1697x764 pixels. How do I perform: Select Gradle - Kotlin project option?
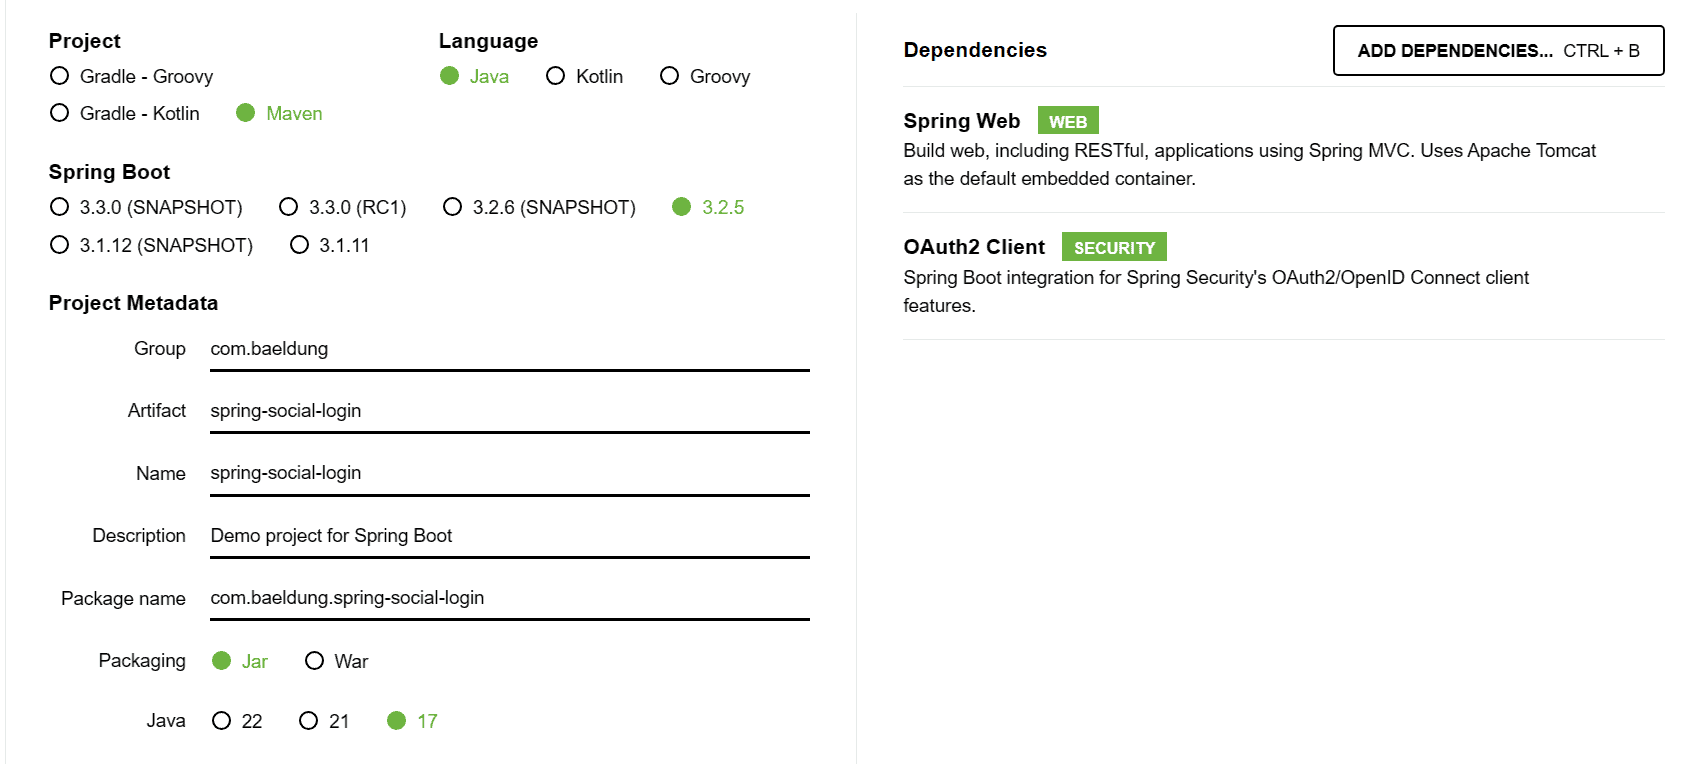(x=60, y=113)
